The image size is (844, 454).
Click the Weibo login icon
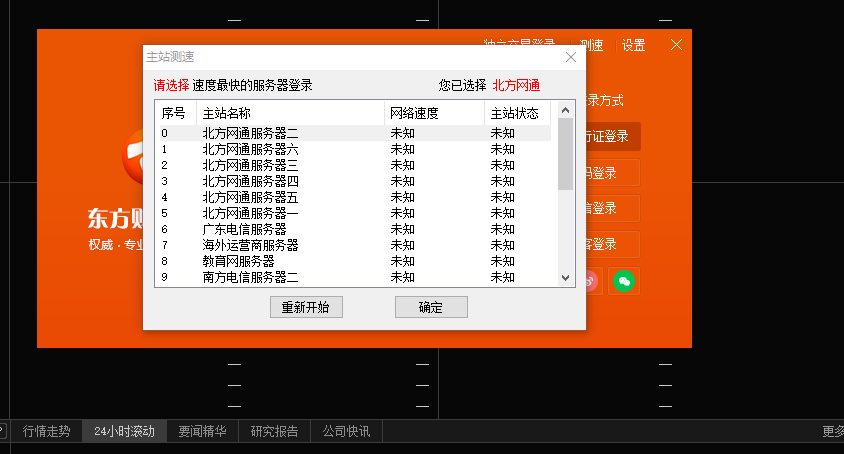[592, 281]
